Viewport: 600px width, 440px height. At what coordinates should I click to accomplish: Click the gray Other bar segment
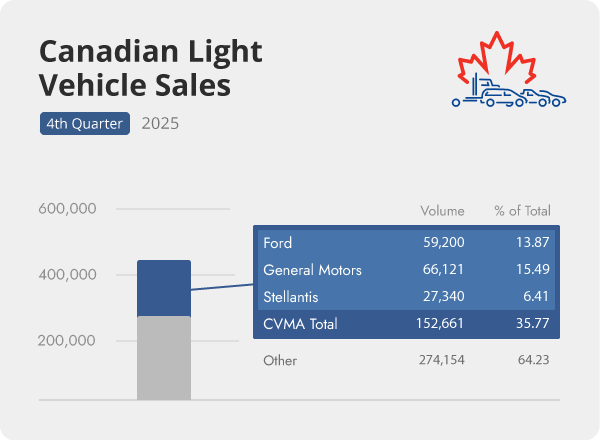pos(163,357)
